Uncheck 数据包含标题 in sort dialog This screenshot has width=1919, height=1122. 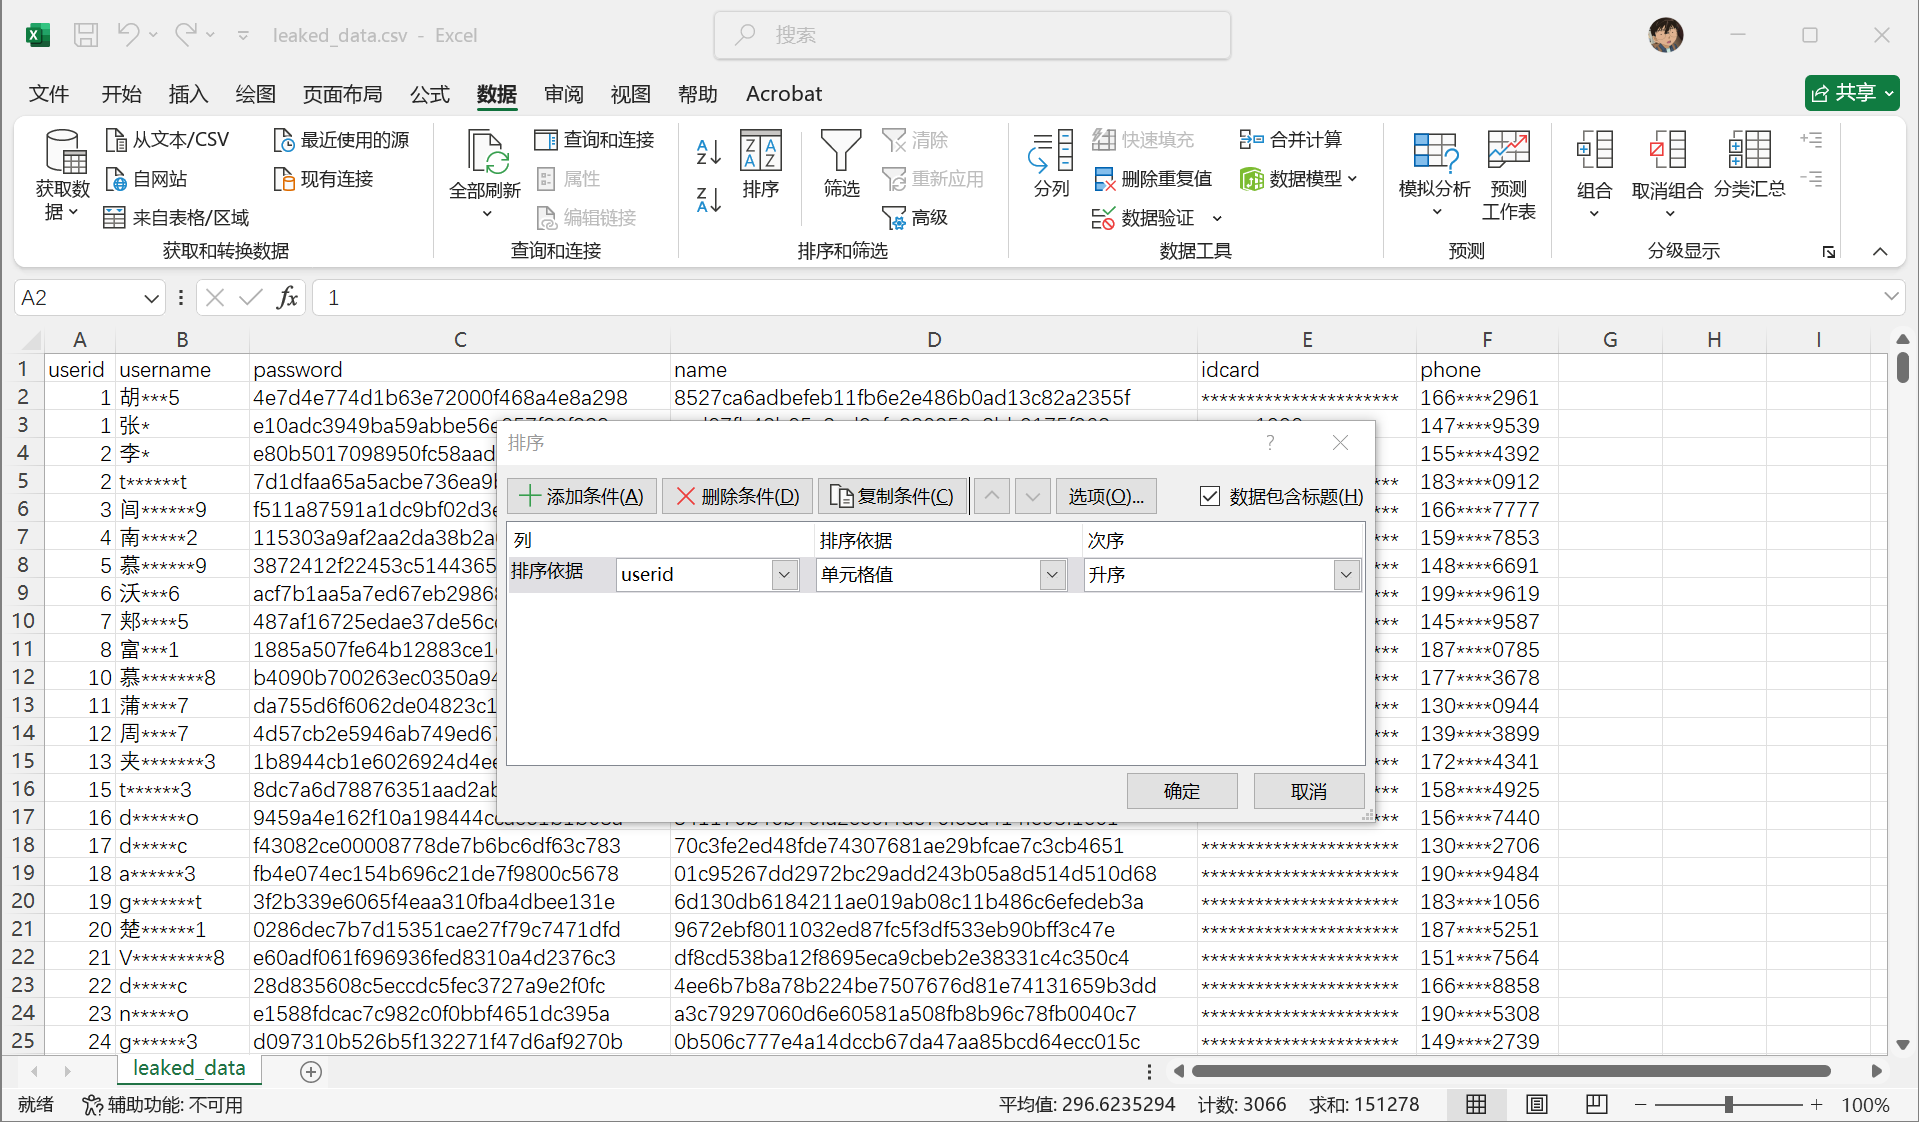(x=1210, y=496)
